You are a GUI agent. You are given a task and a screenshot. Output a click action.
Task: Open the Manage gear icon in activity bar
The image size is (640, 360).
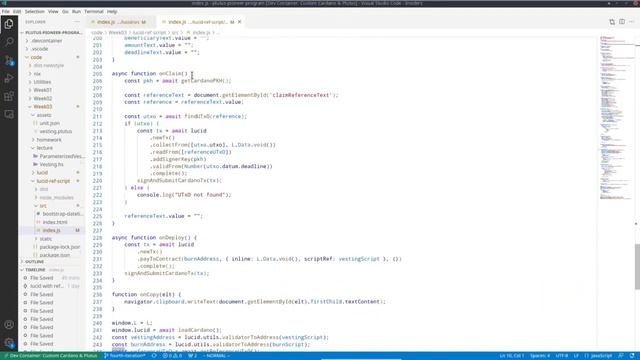pos(9,343)
